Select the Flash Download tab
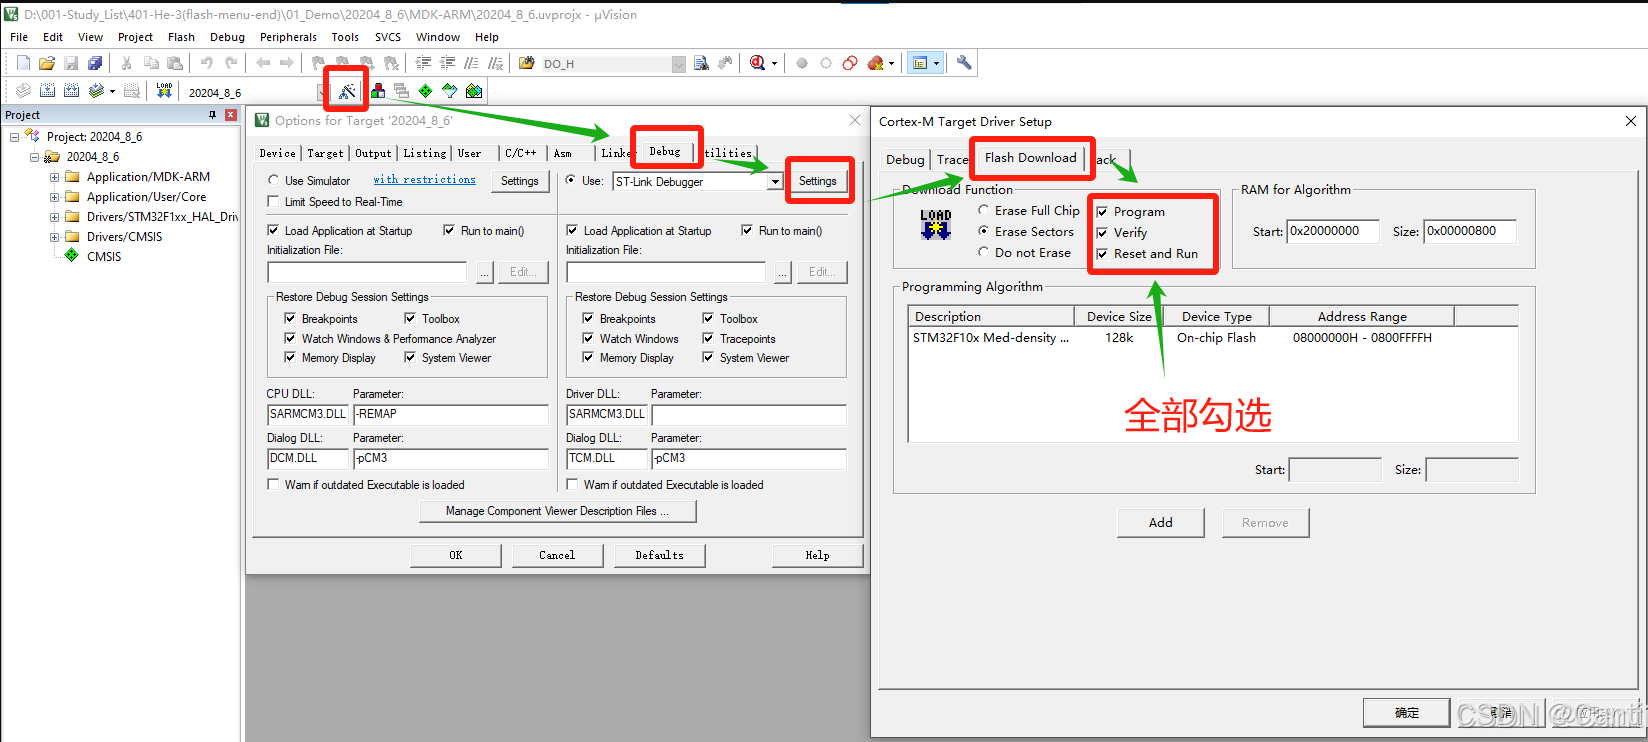This screenshot has height=742, width=1648. [1030, 157]
